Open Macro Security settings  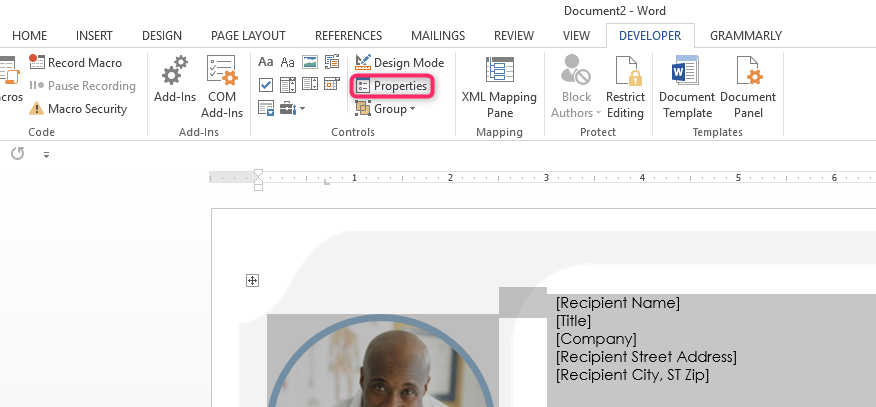click(x=78, y=109)
